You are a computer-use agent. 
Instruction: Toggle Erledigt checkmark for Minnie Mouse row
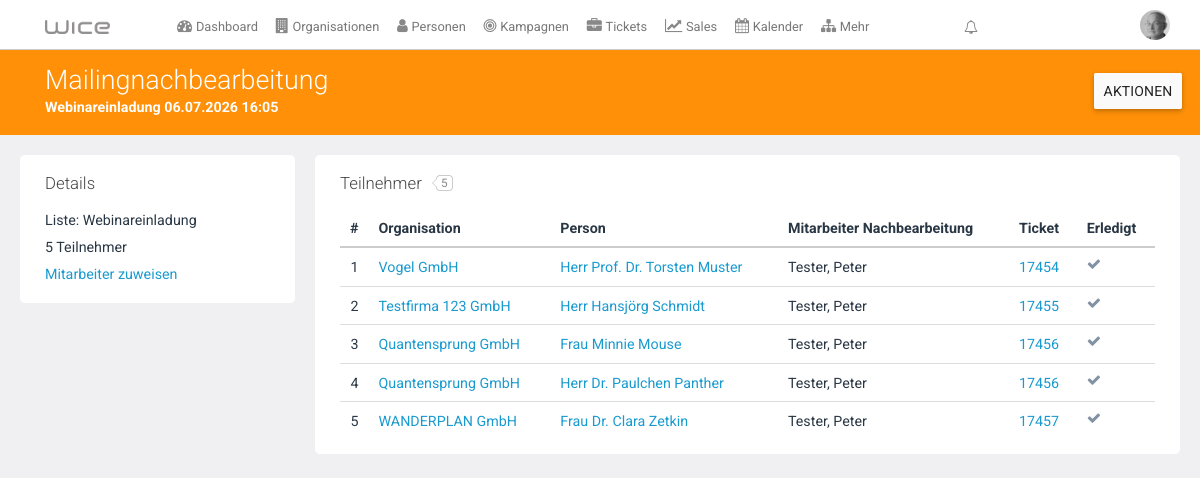pyautogui.click(x=1094, y=342)
